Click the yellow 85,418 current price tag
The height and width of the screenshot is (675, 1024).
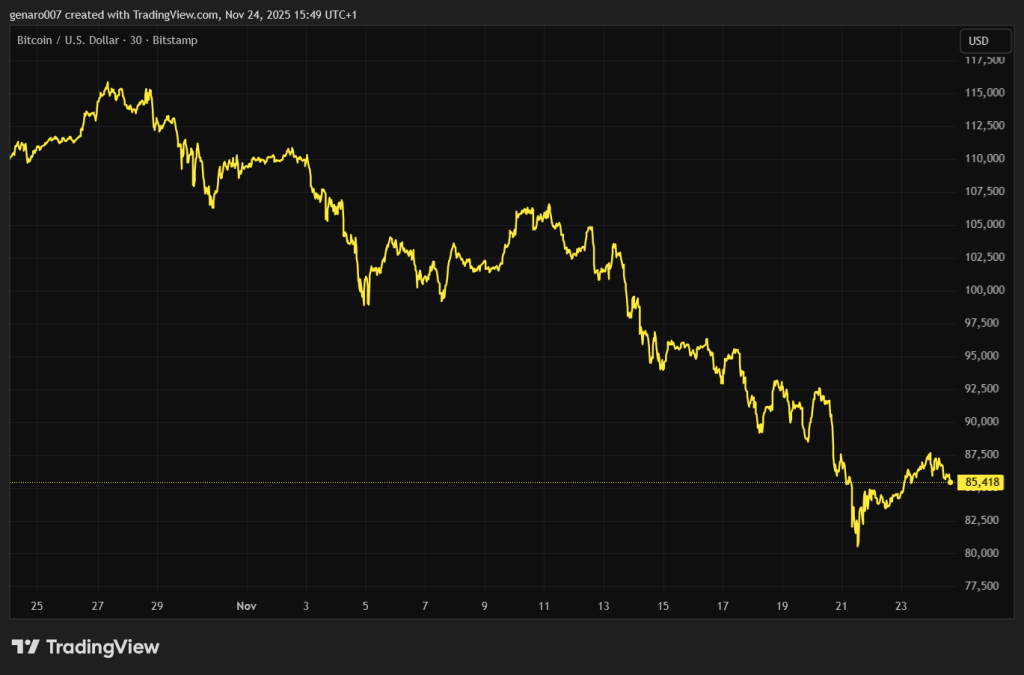point(980,483)
